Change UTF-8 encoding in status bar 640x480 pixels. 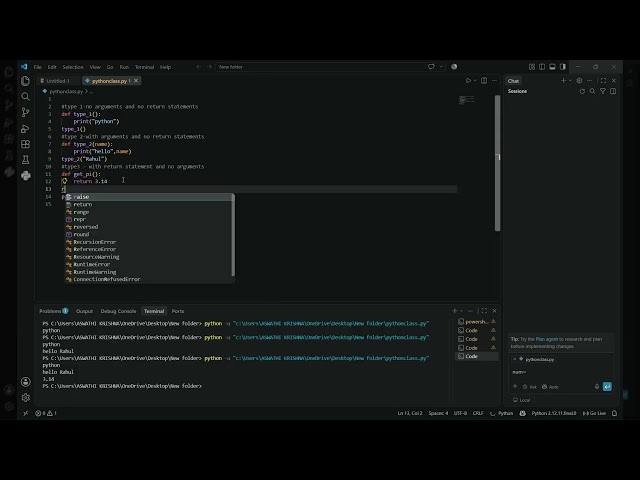460,413
